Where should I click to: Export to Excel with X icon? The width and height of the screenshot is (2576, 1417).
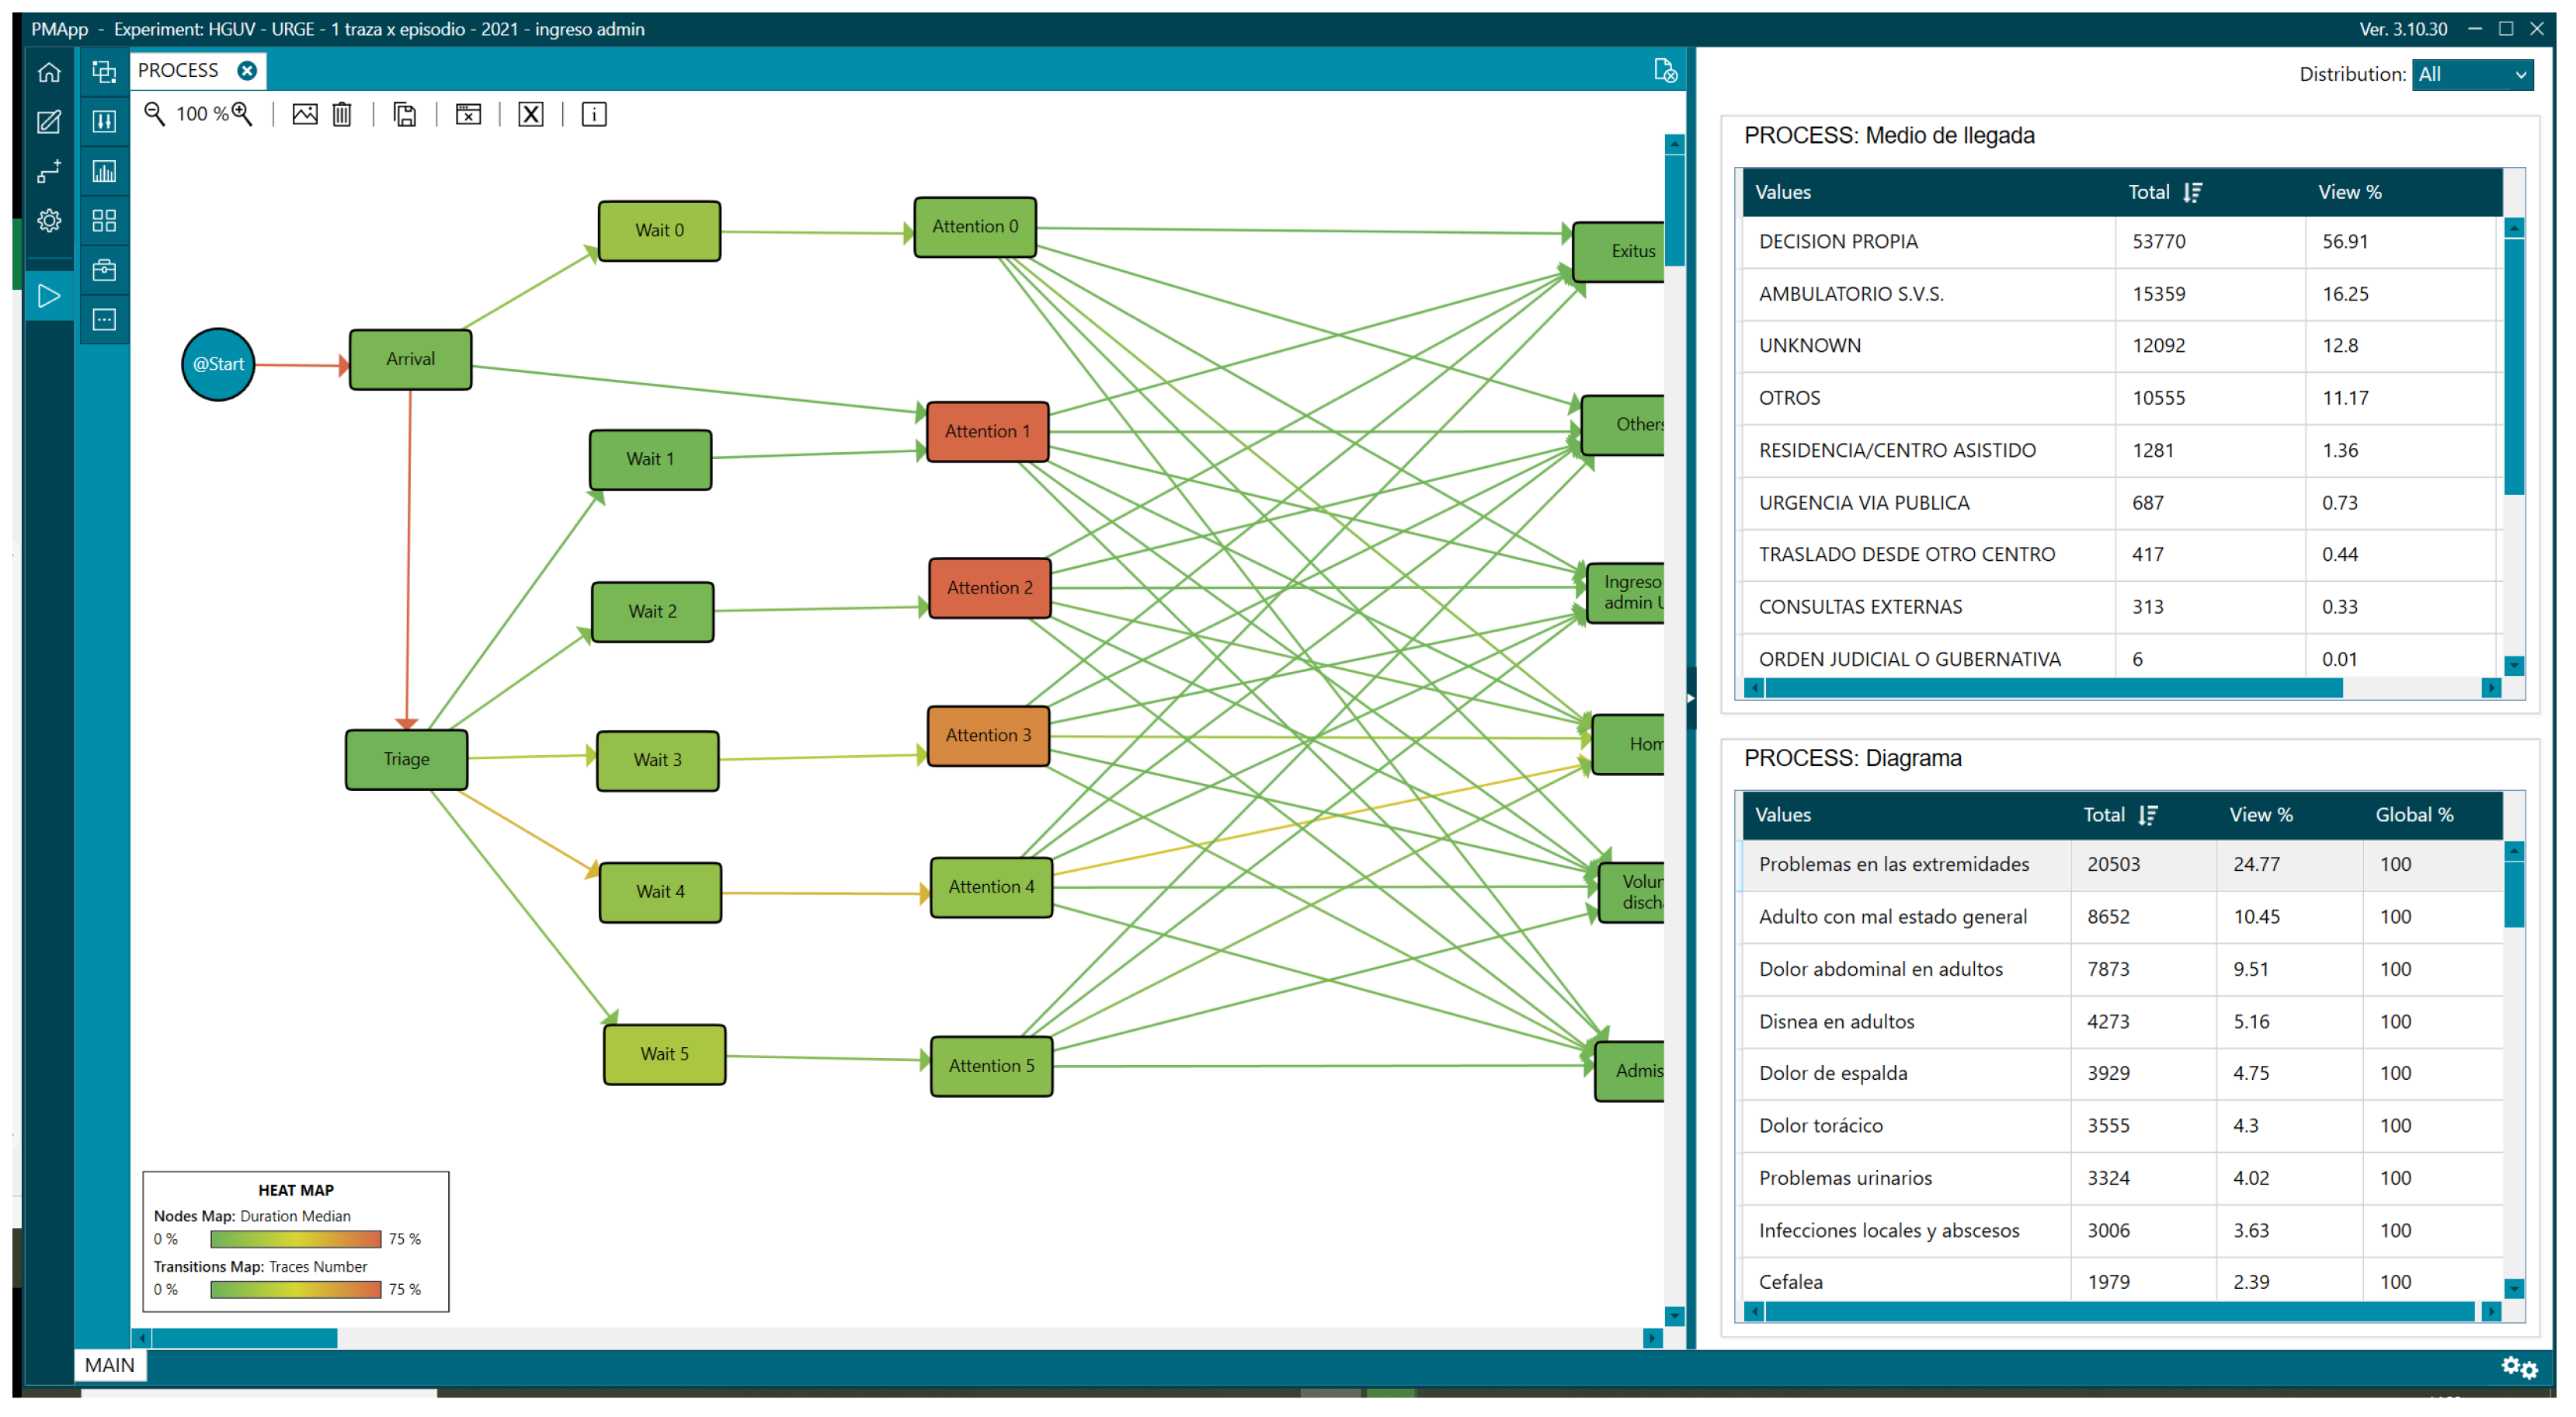coord(531,114)
